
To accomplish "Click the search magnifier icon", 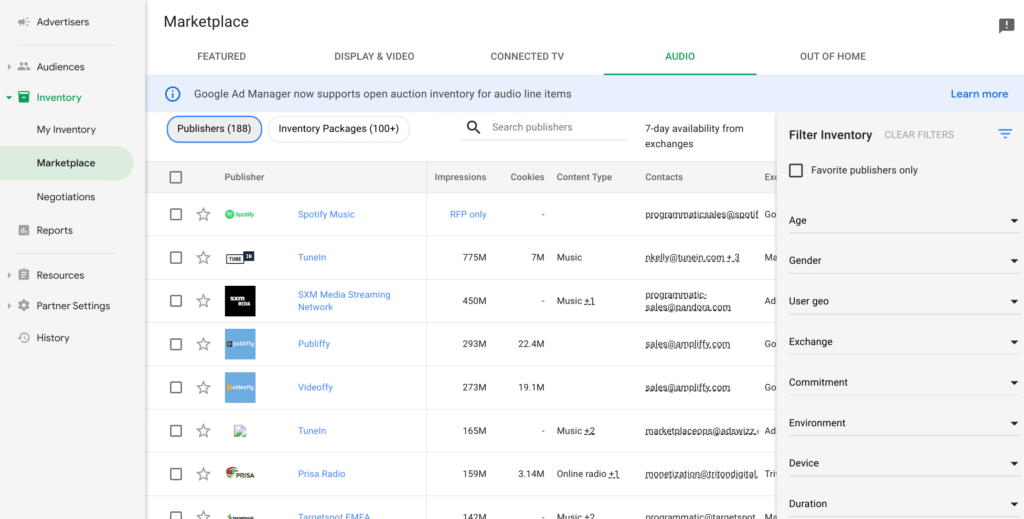I will [473, 127].
